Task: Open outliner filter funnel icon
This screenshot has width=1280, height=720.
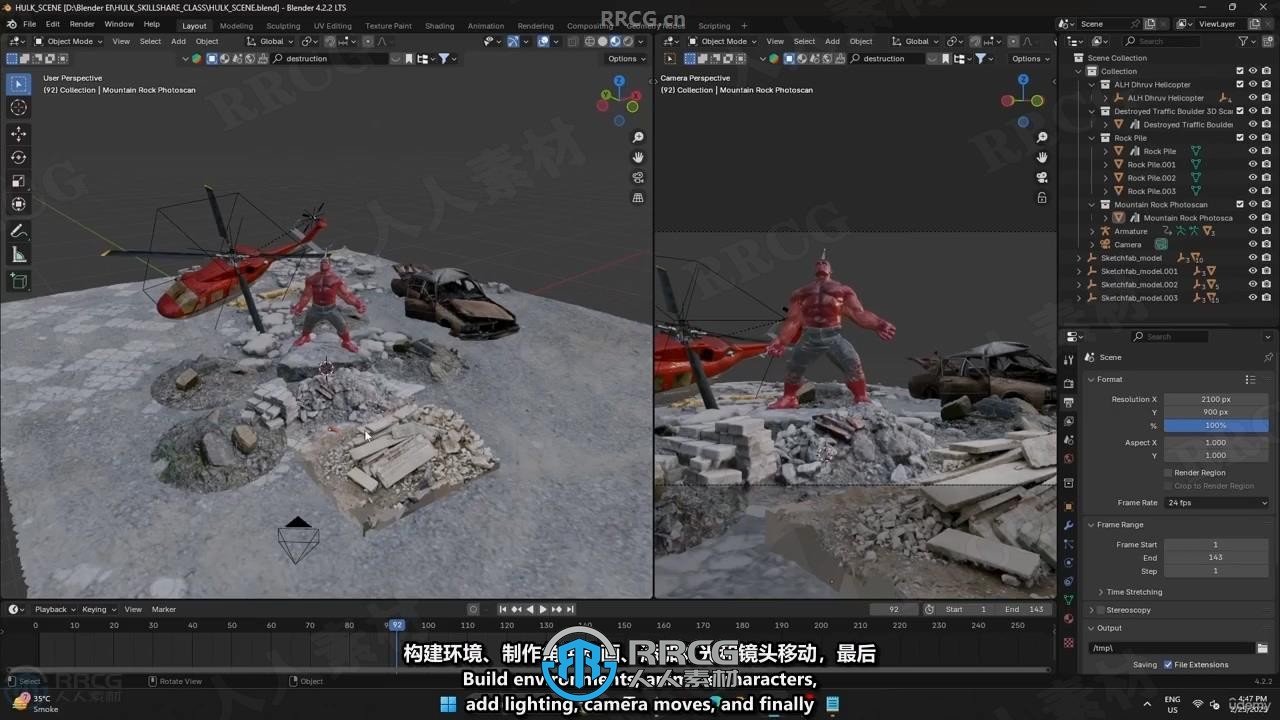Action: tap(1244, 41)
